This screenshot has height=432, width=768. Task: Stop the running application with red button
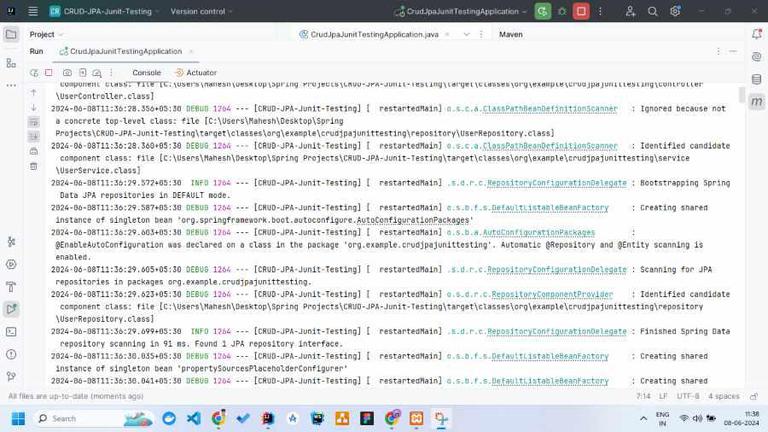581,11
